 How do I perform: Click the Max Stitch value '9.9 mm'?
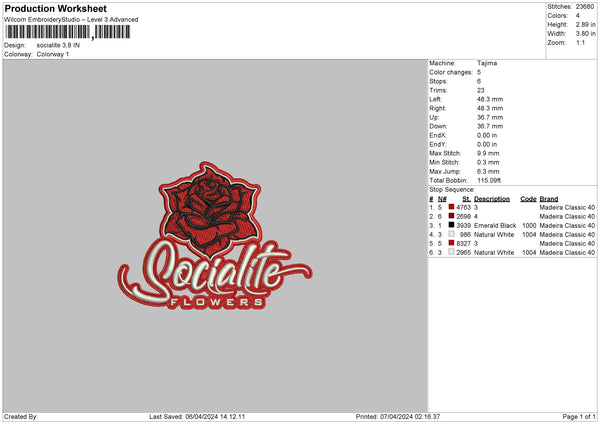pyautogui.click(x=488, y=153)
